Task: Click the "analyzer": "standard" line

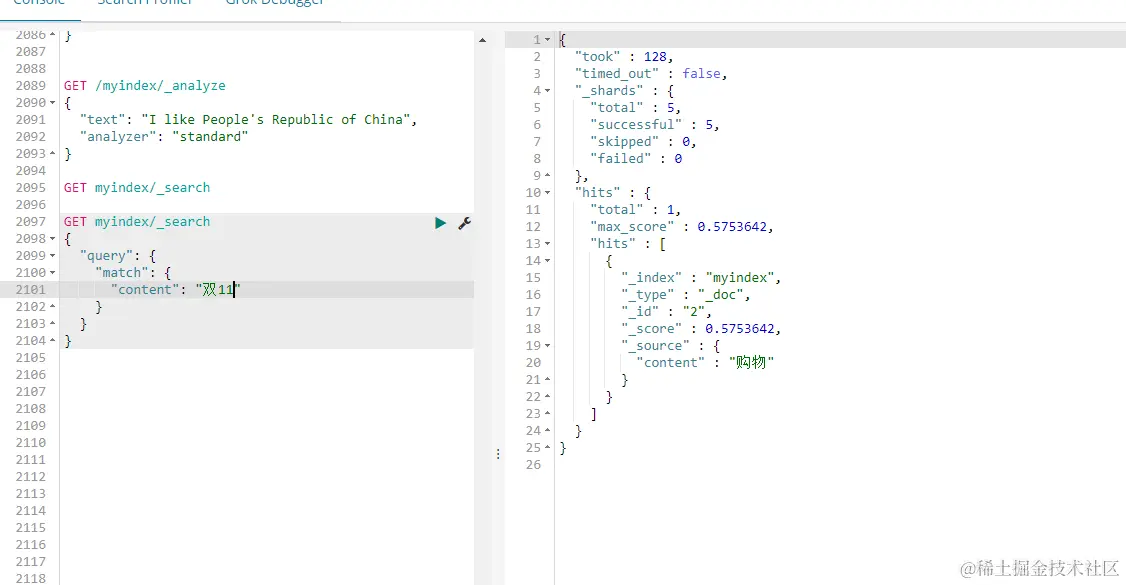Action: tap(164, 136)
